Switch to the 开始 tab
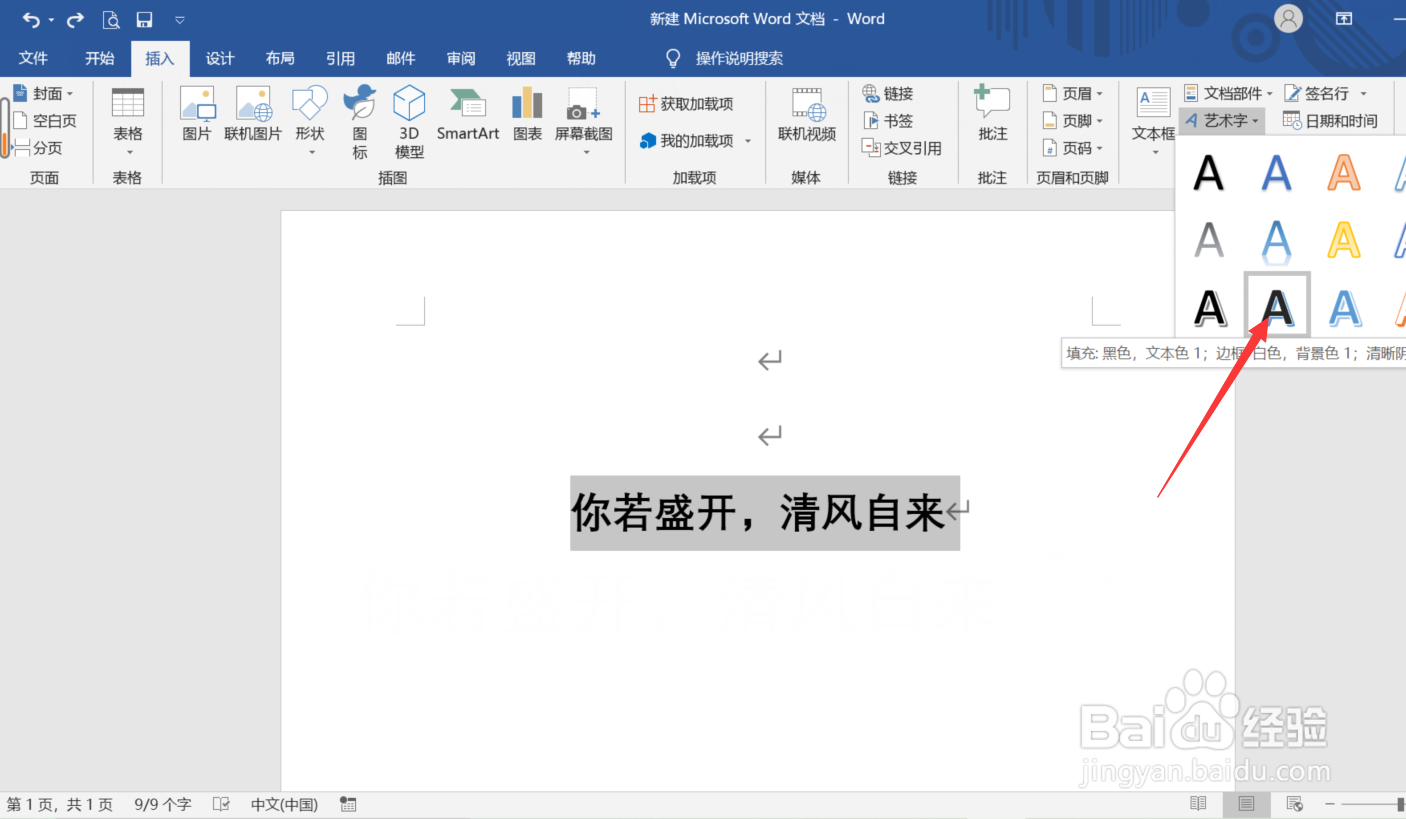This screenshot has height=819, width=1406. pos(100,58)
